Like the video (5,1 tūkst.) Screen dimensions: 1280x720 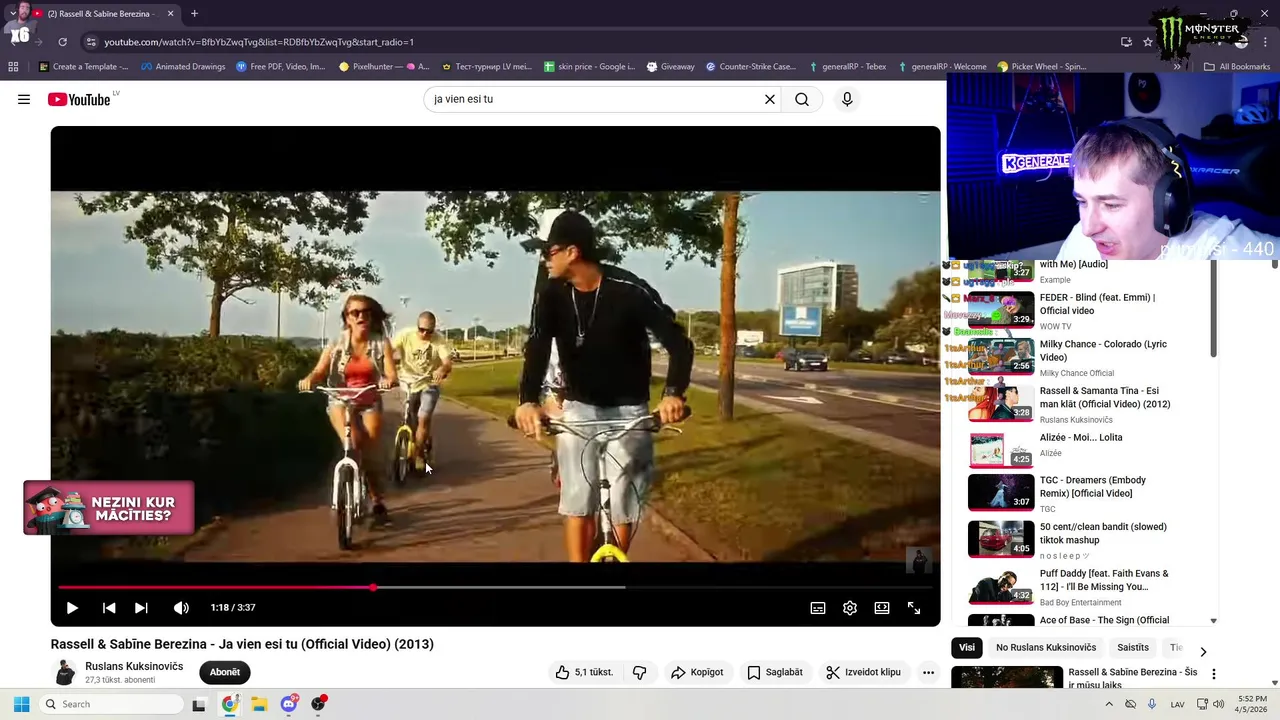point(584,672)
